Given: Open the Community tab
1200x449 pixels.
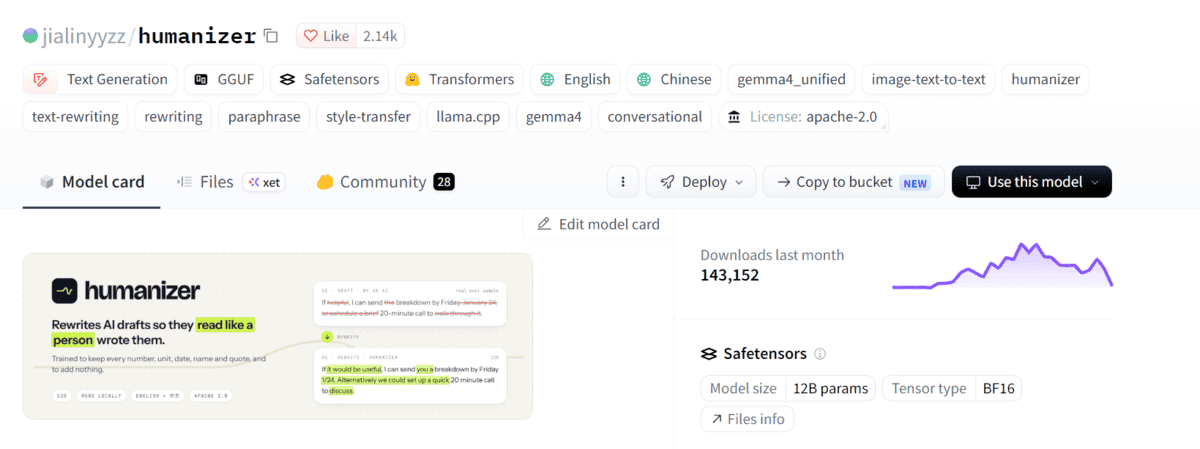Looking at the screenshot, I should [385, 182].
